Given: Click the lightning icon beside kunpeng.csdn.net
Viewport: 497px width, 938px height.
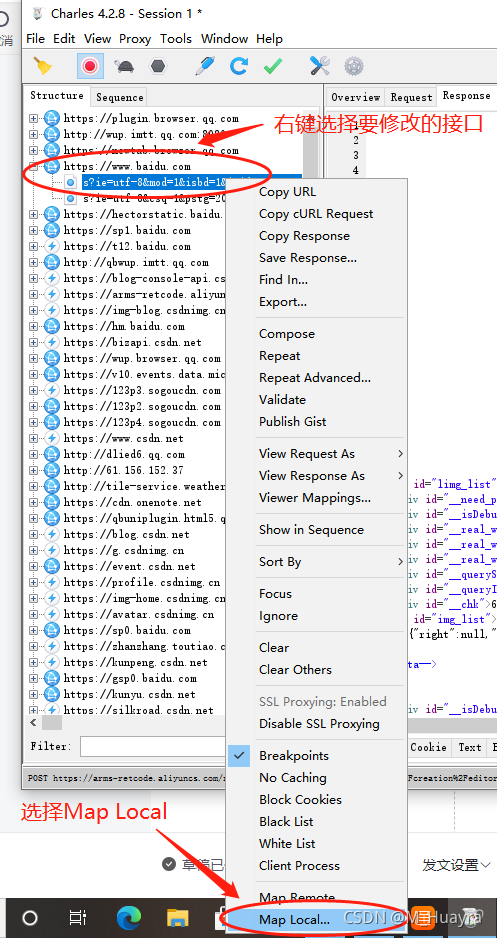Looking at the screenshot, I should coord(52,662).
